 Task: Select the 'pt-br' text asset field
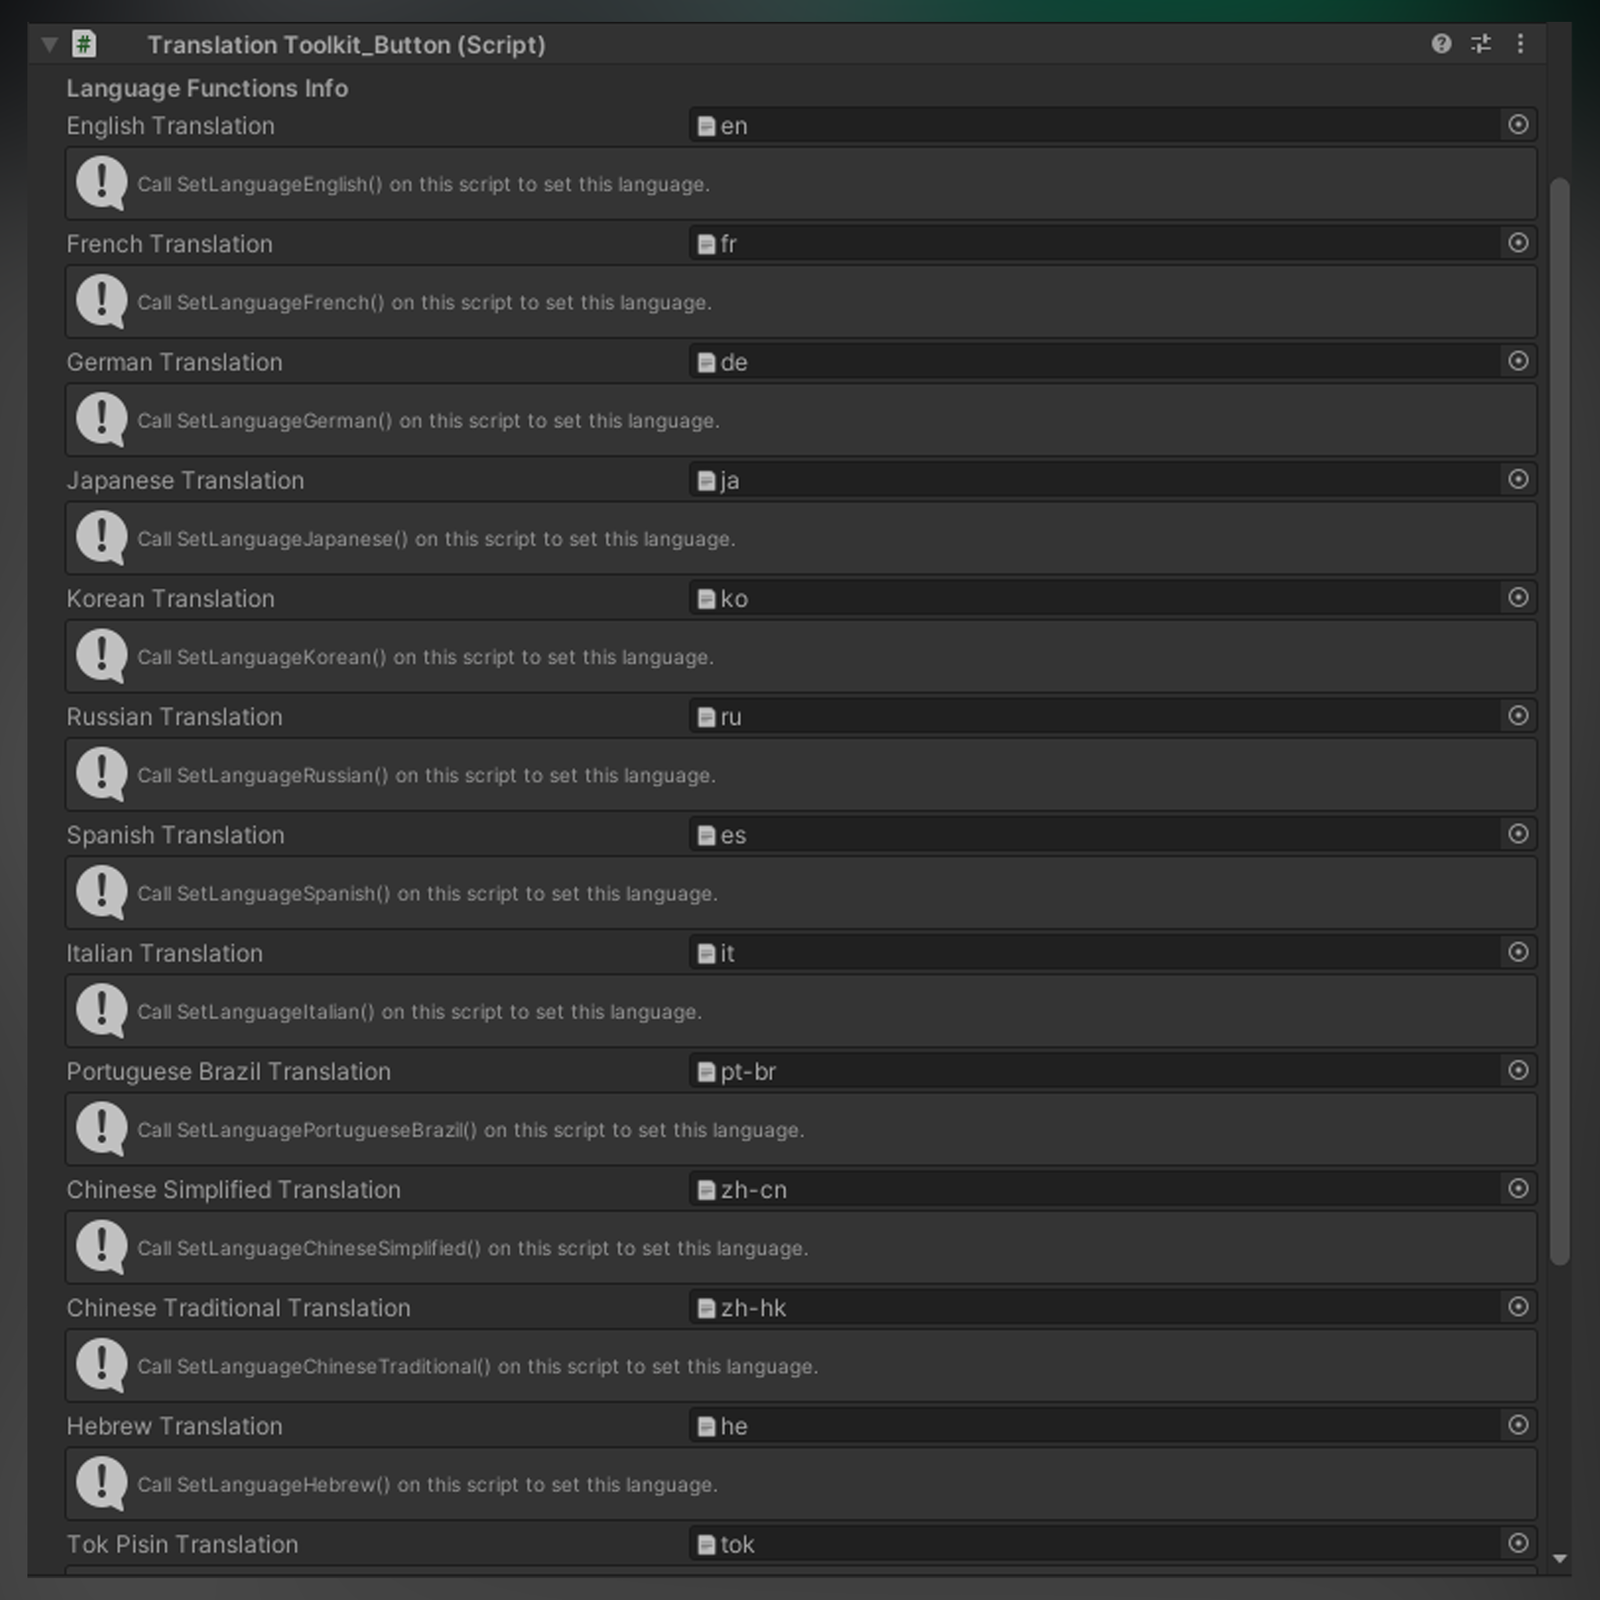coord(1000,1071)
